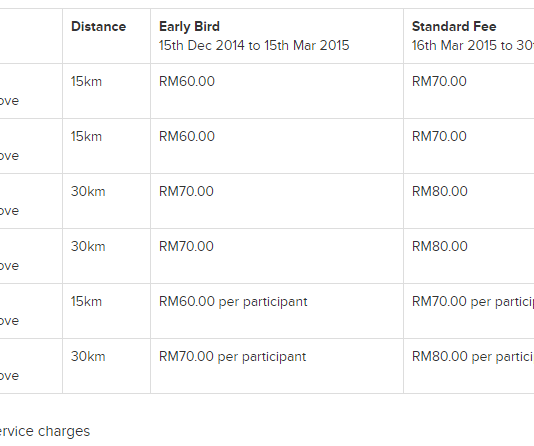Viewport: 534px width, 446px height.
Task: Click the service charges note text
Action: click(x=45, y=432)
